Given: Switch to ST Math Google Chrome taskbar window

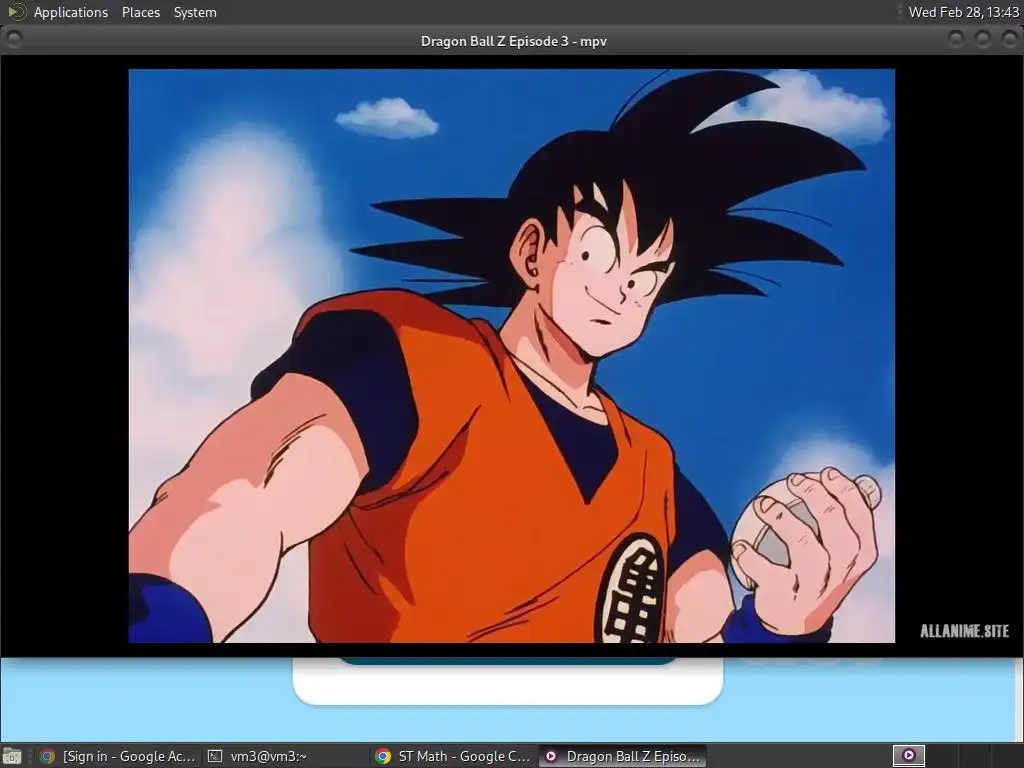Looking at the screenshot, I should click(453, 756).
